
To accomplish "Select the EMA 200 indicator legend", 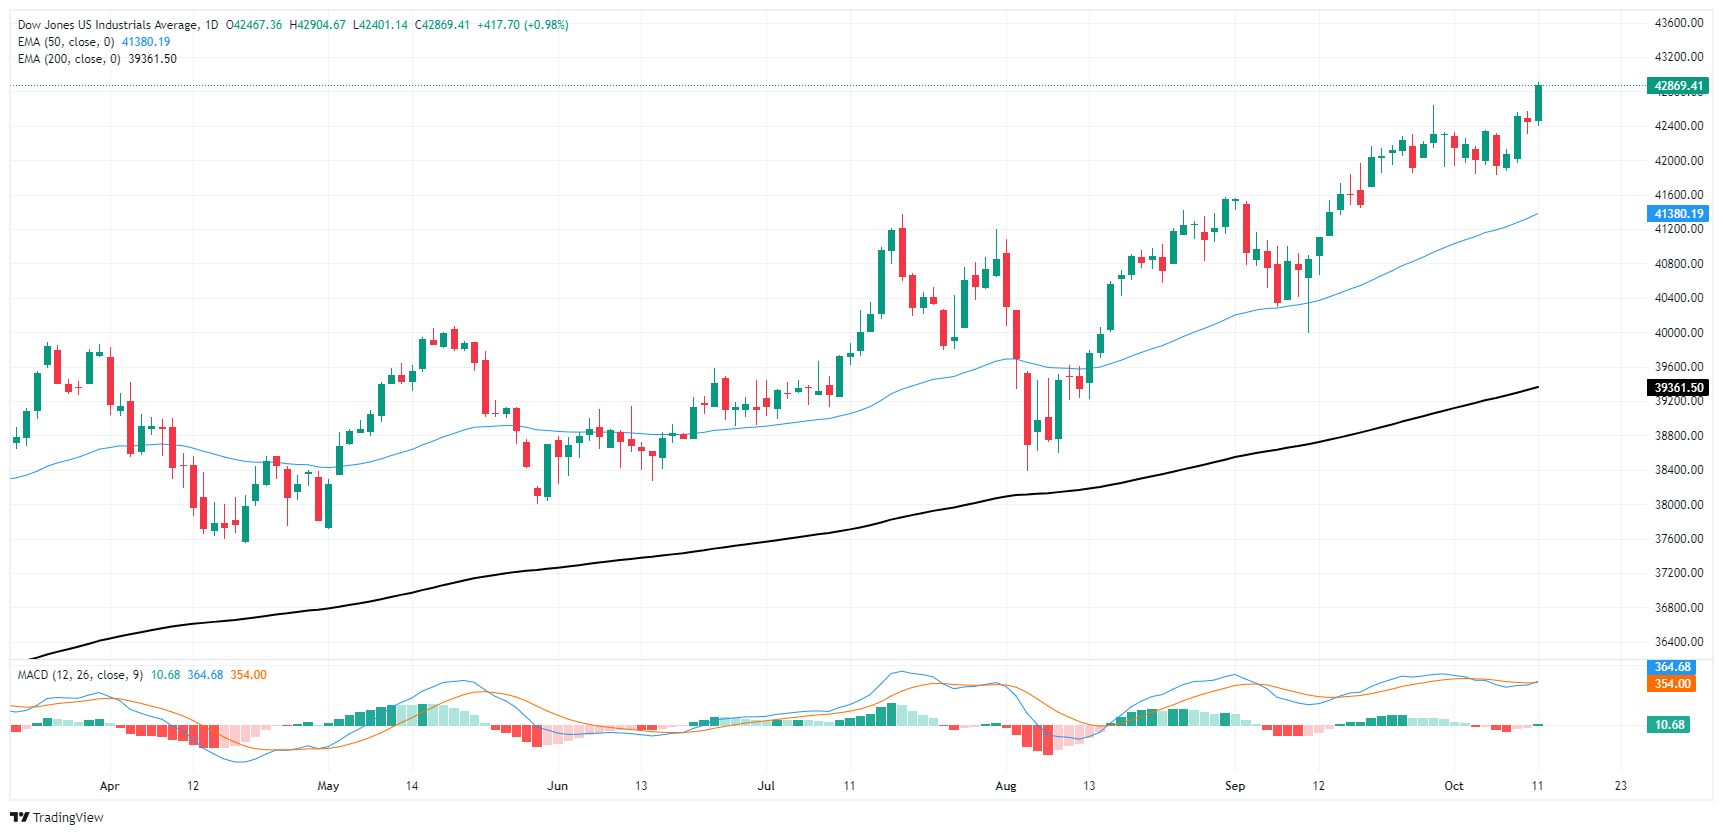I will tap(69, 59).
